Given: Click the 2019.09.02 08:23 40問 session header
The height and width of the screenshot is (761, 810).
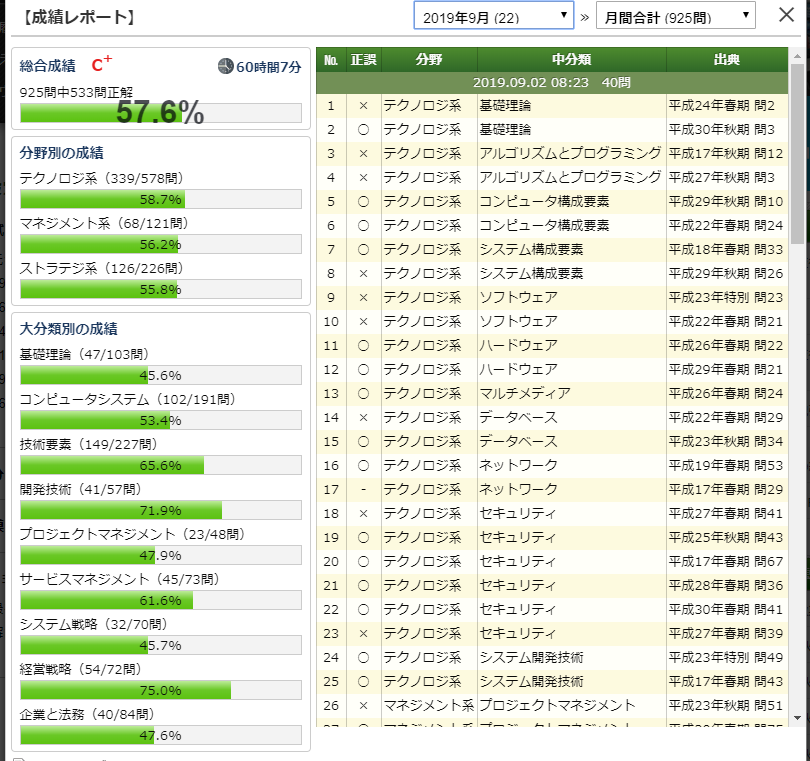Looking at the screenshot, I should [552, 83].
